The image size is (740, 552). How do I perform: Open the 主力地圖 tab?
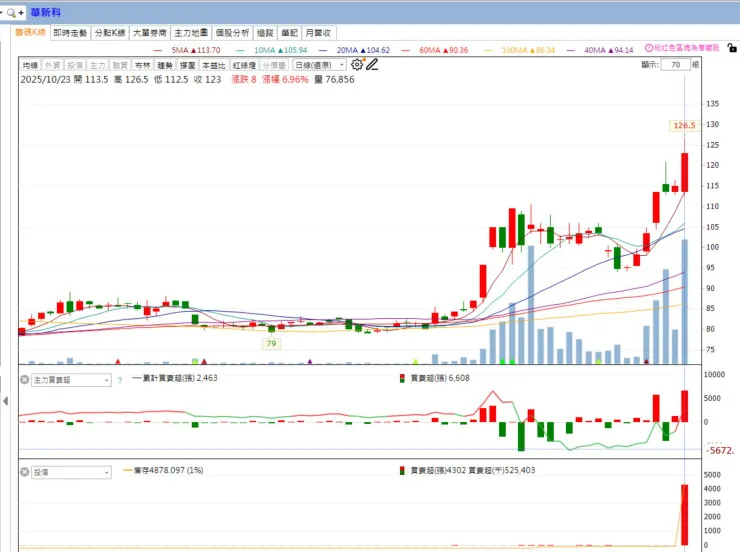[x=191, y=33]
